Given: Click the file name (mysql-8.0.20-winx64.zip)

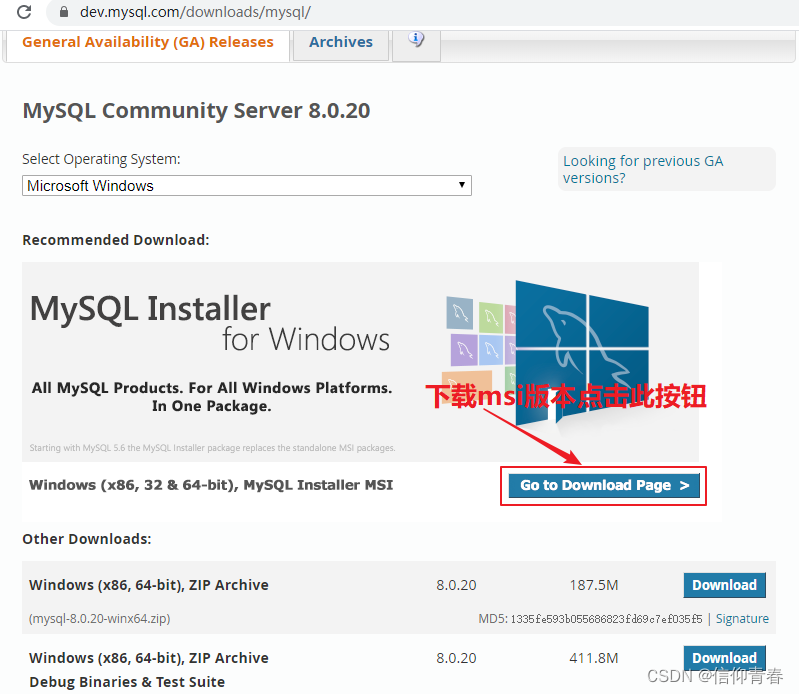Looking at the screenshot, I should tap(99, 619).
